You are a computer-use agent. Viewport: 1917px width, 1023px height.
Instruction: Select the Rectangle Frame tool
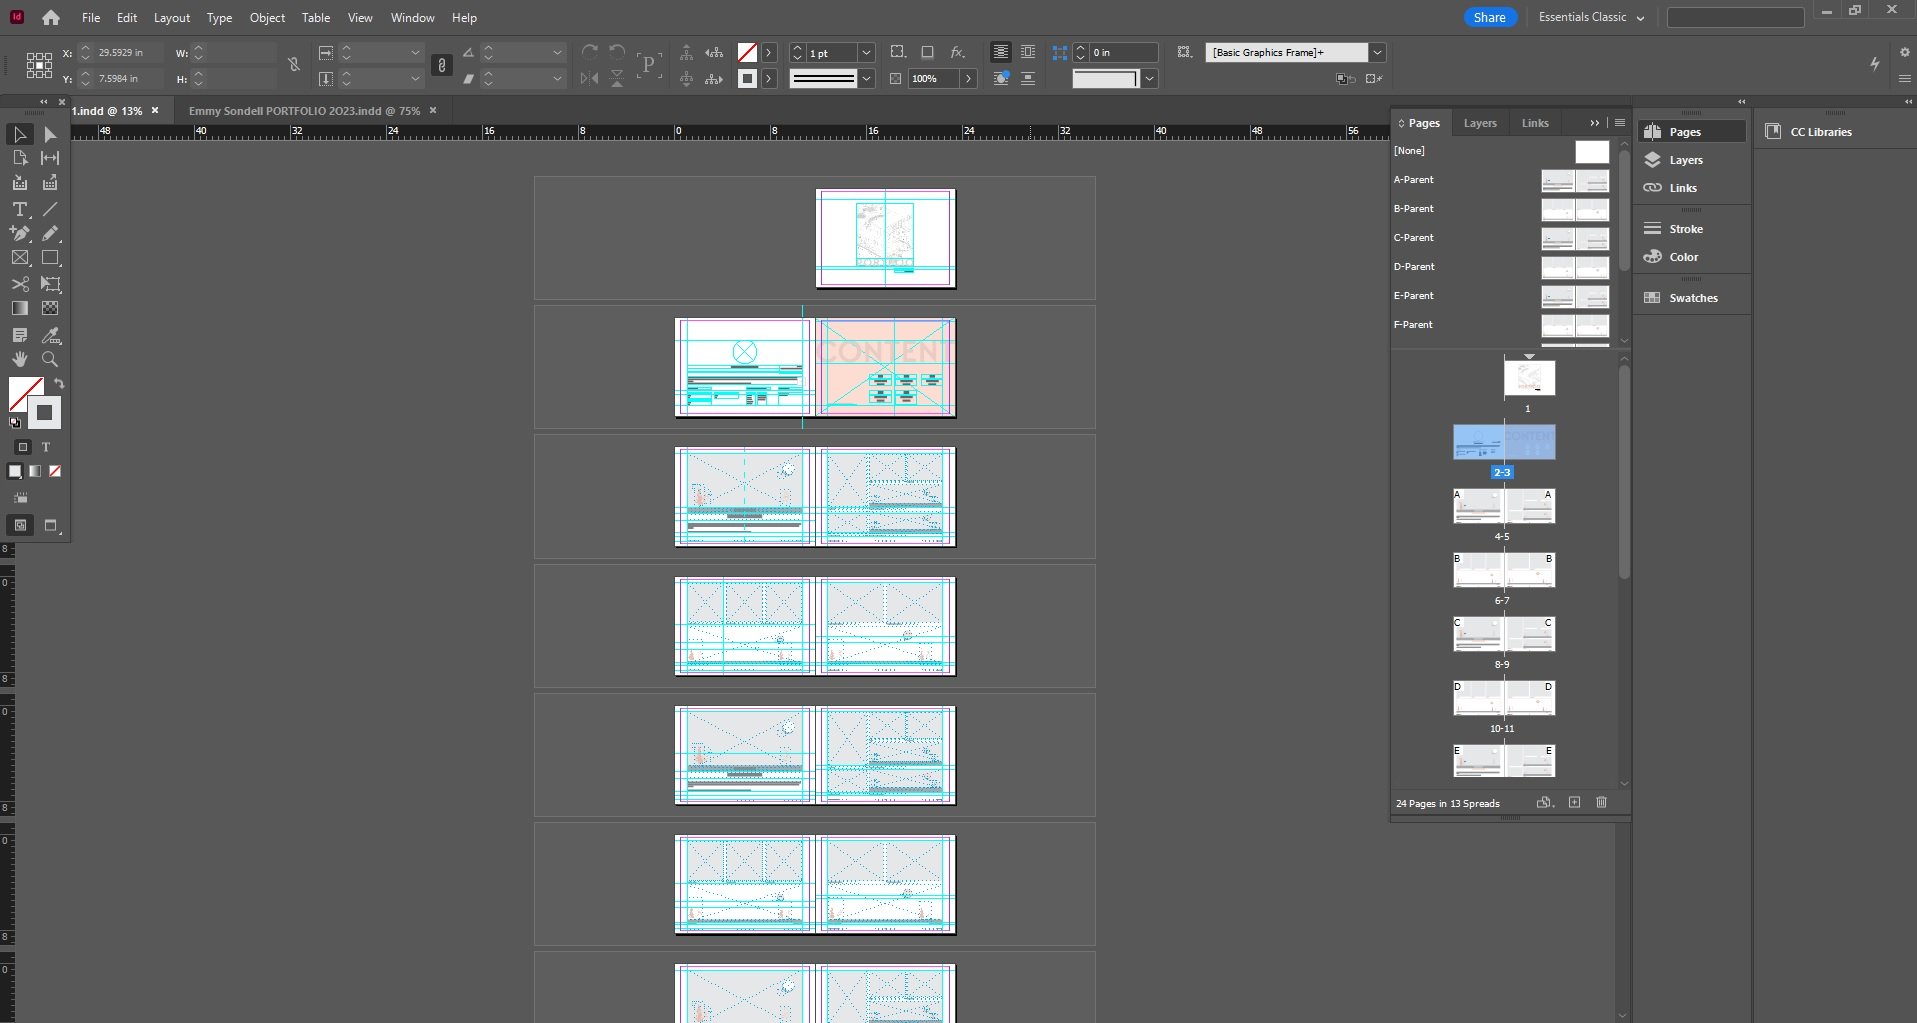pos(20,258)
